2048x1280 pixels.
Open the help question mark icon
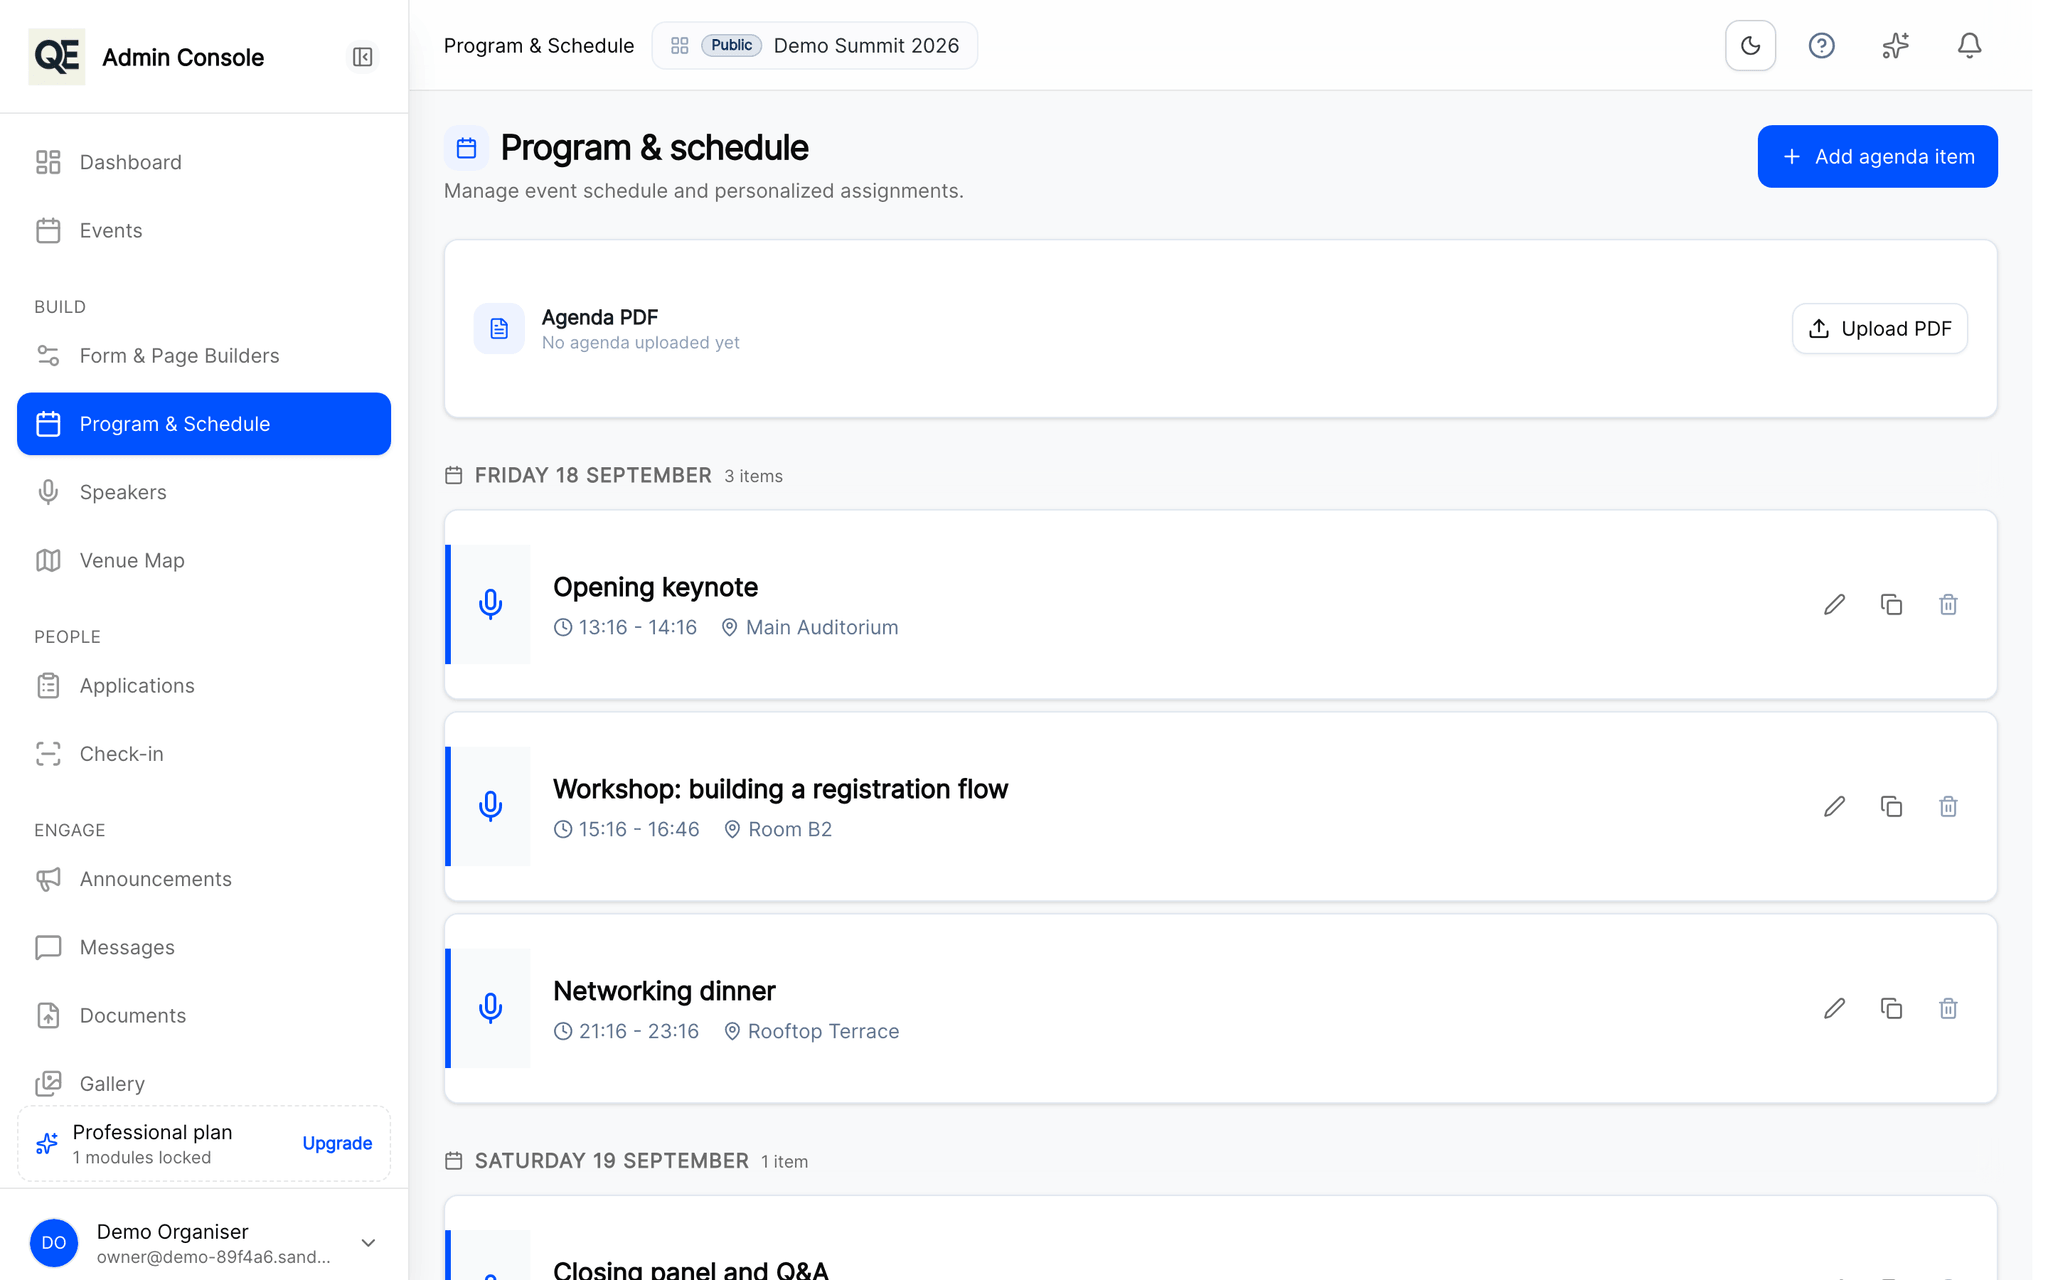(1822, 46)
